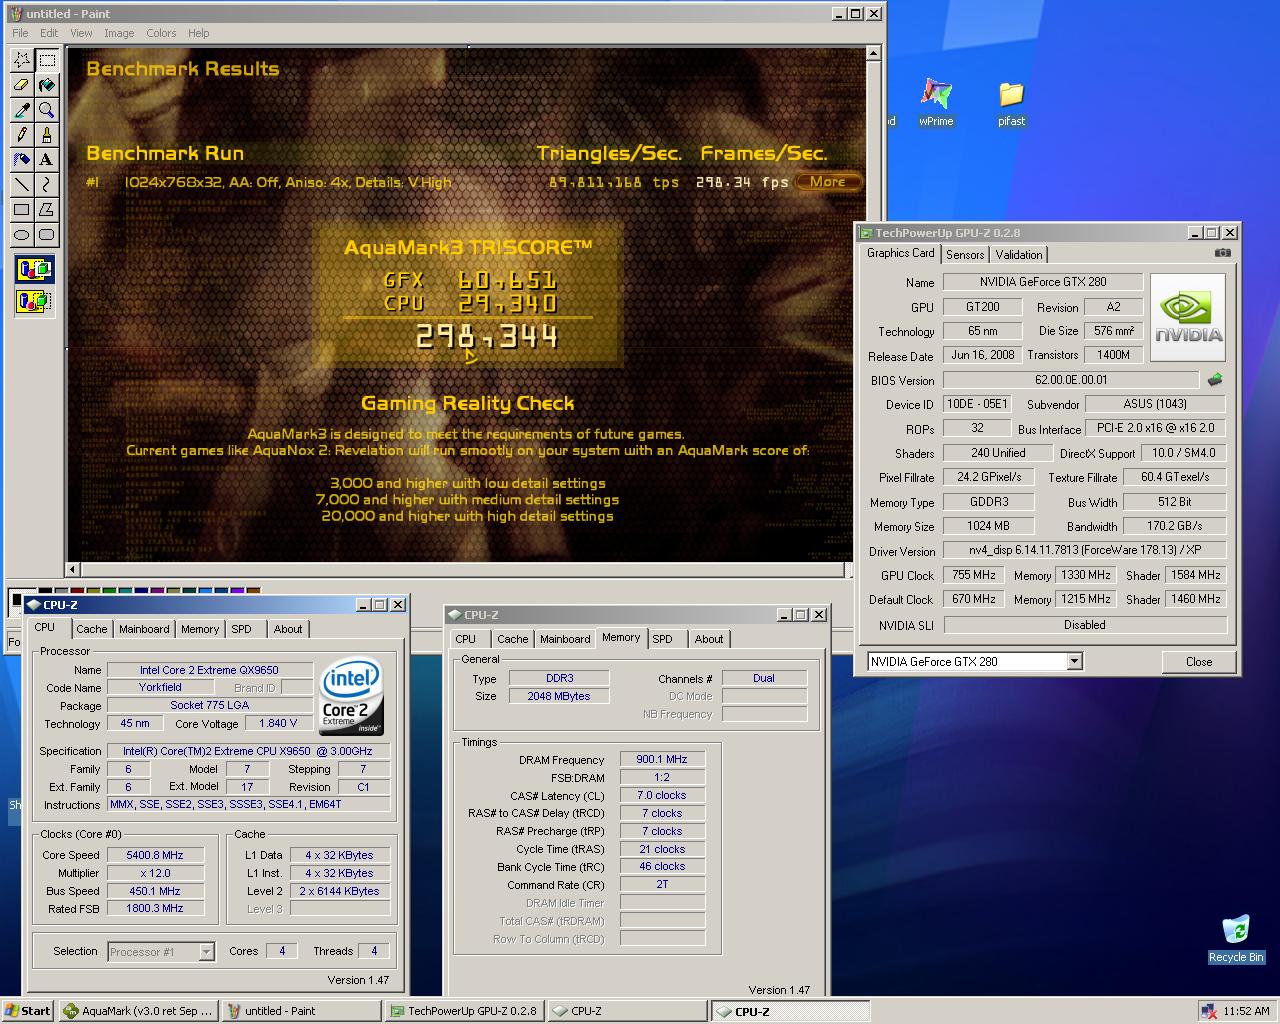Image resolution: width=1280 pixels, height=1024 pixels.
Task: Open Mainboard tab in left CPU-Z window
Action: click(144, 629)
